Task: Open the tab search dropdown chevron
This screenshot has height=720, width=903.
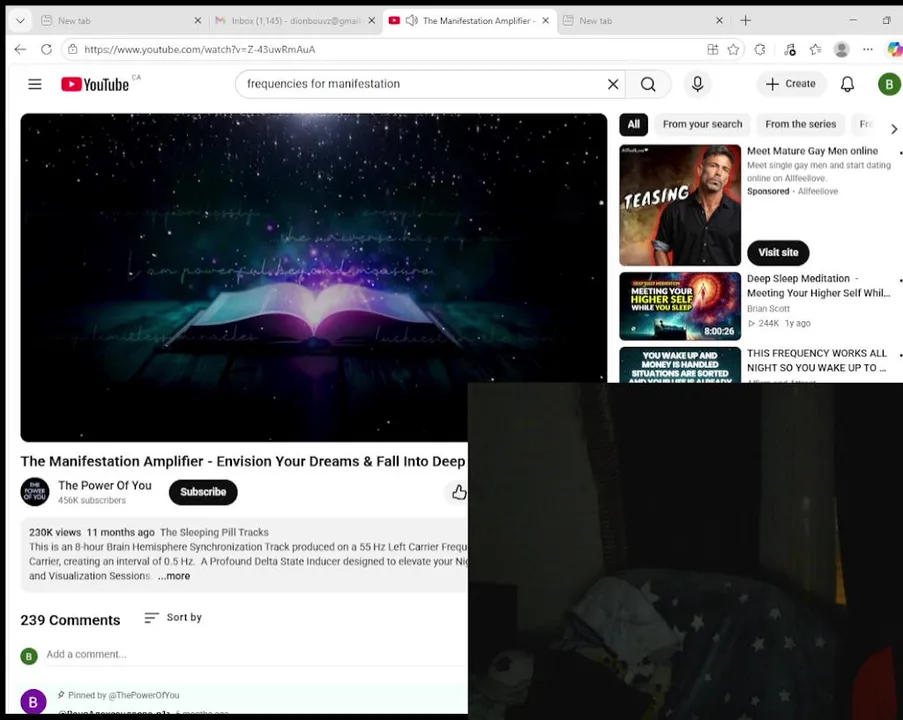Action: 20,21
